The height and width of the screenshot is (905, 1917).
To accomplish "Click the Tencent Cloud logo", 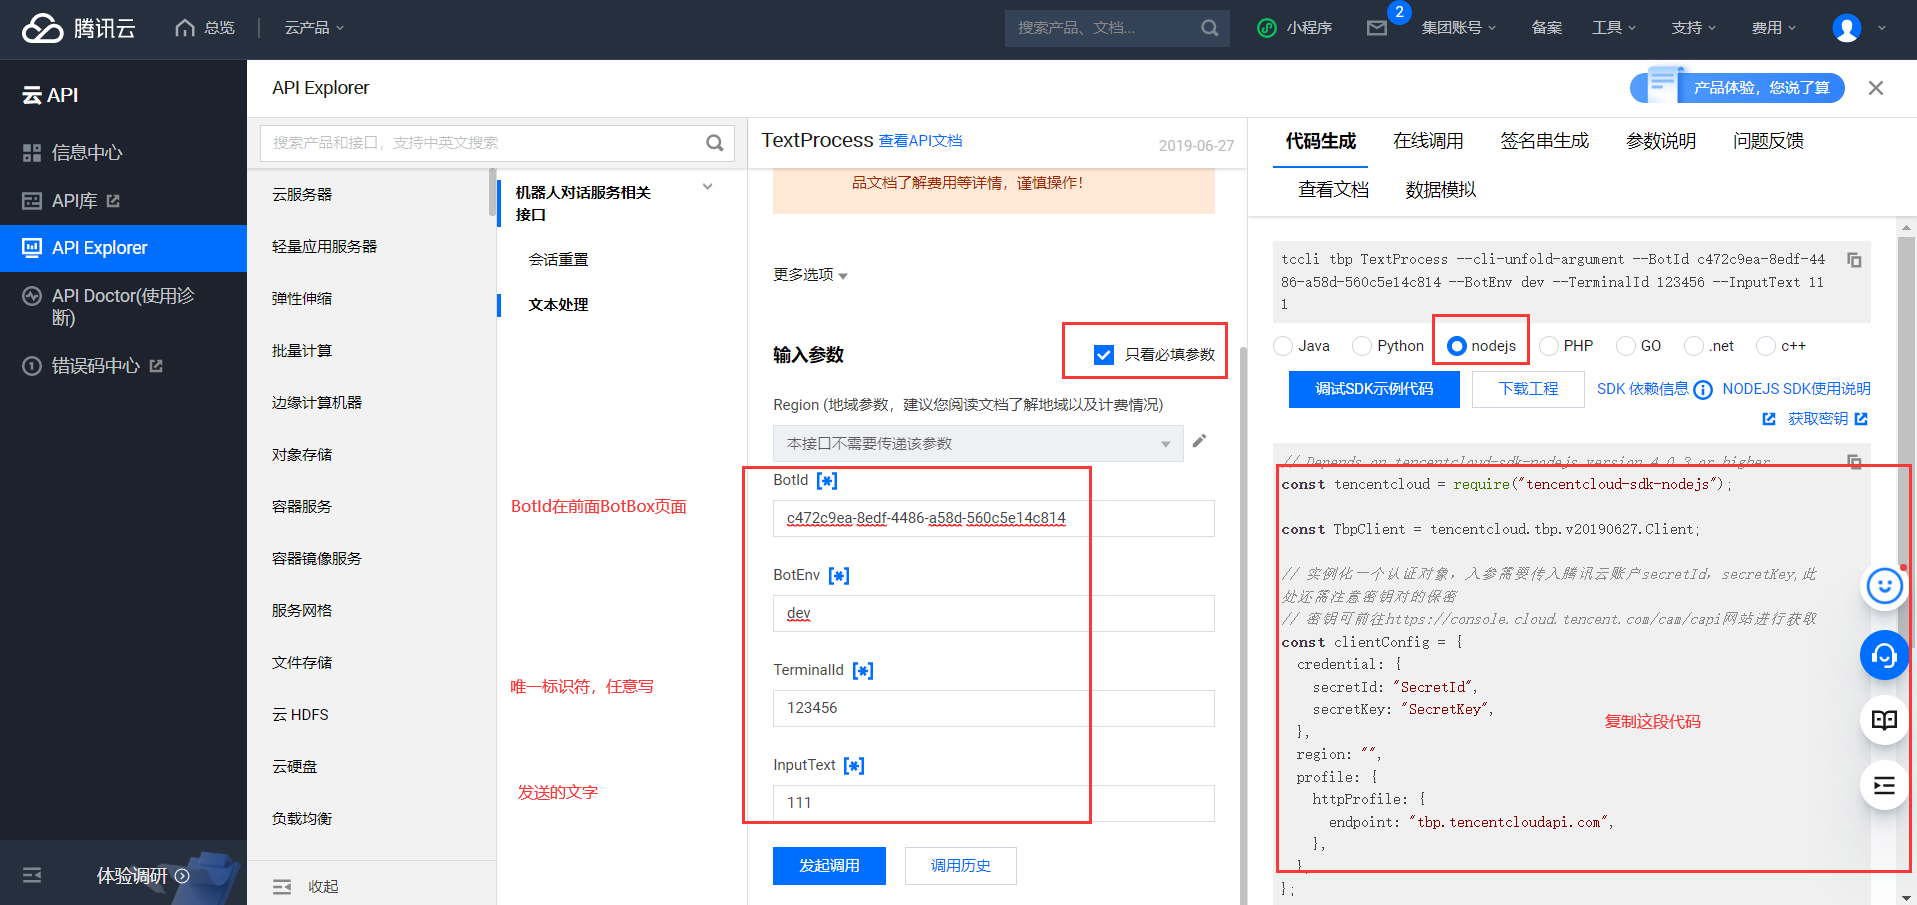I will click(x=78, y=28).
